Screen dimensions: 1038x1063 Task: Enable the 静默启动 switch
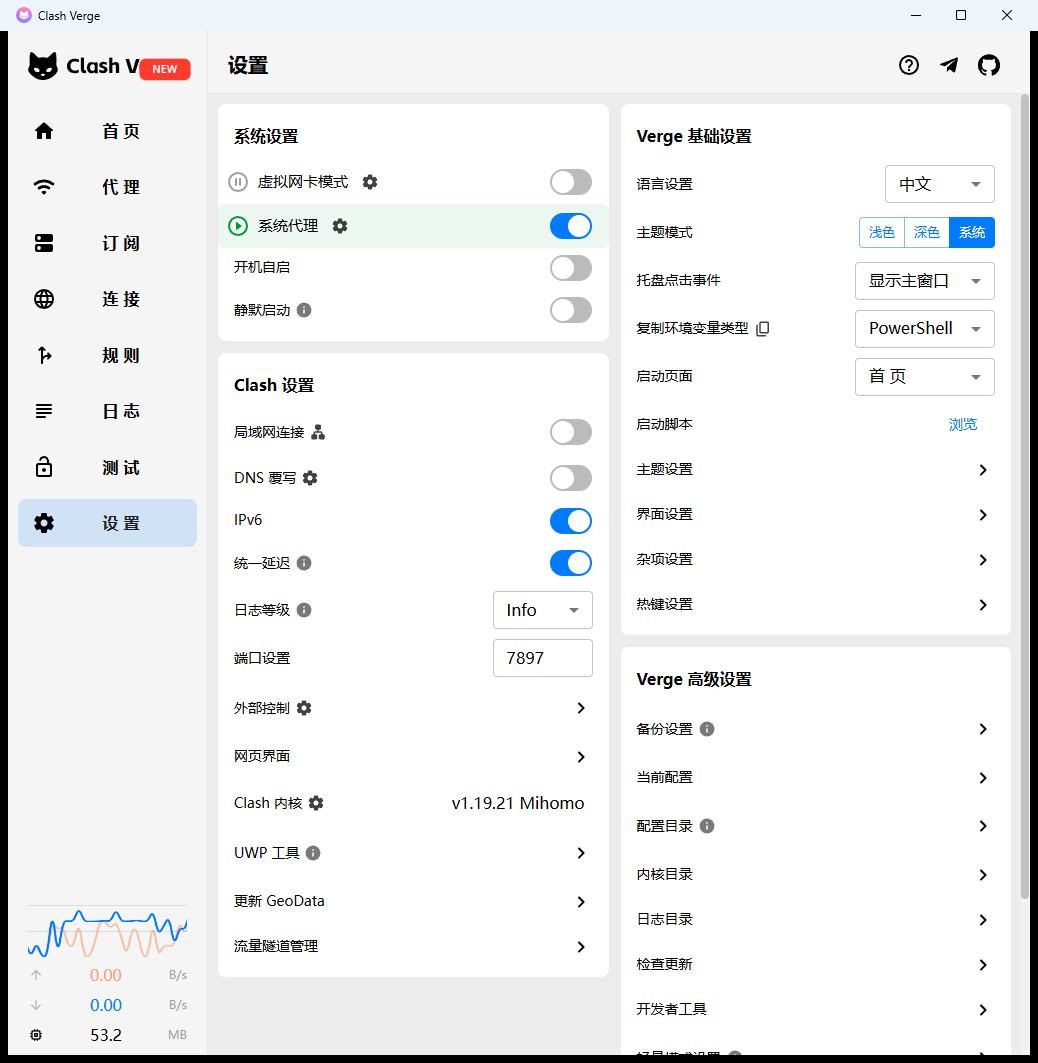point(571,310)
